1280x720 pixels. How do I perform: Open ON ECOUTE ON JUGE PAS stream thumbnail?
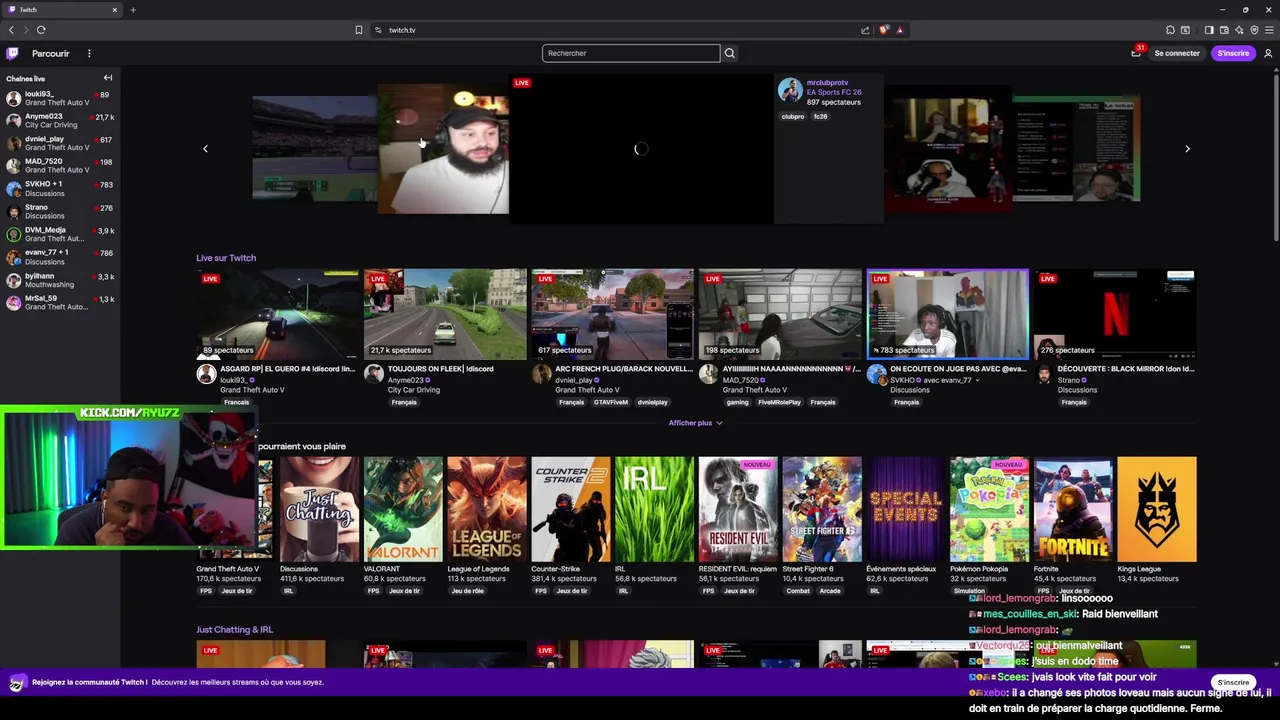tap(948, 314)
